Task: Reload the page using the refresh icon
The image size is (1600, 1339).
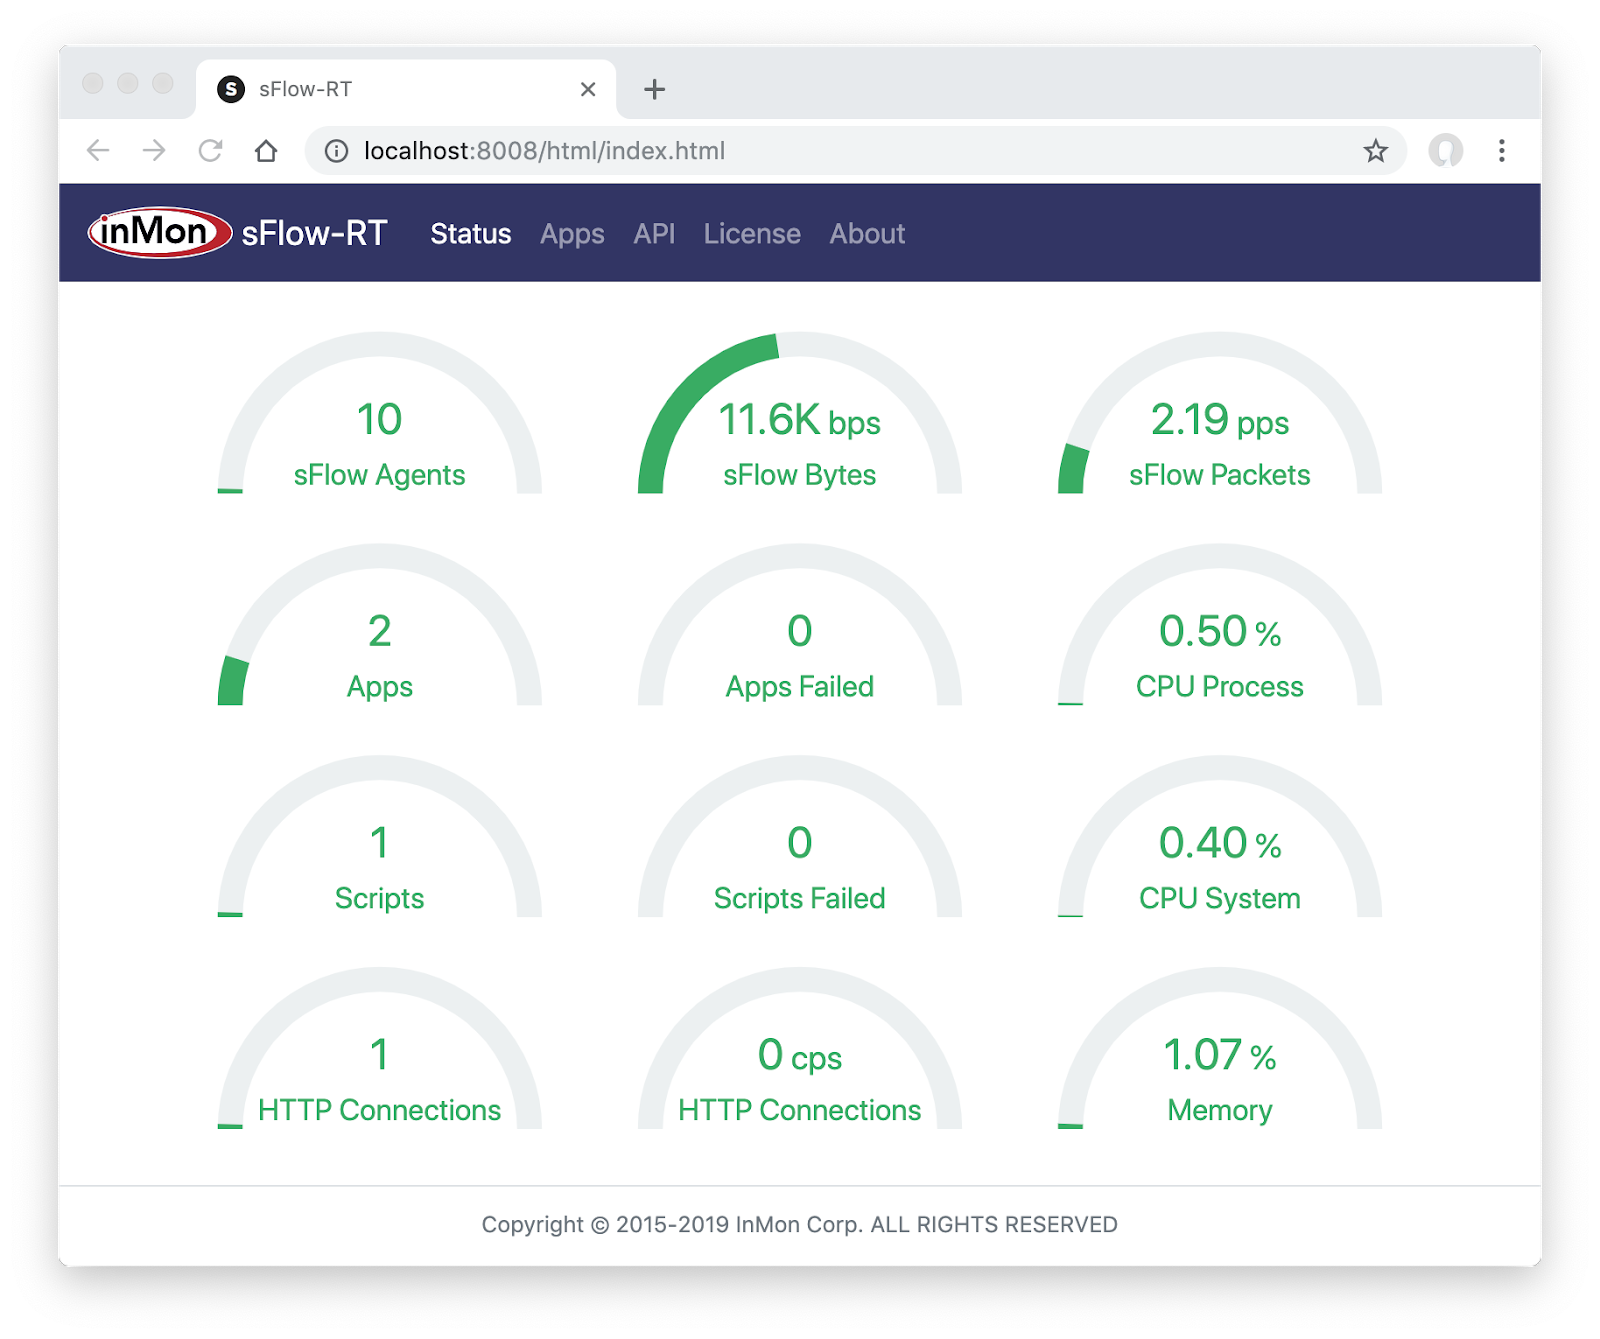Action: pyautogui.click(x=211, y=151)
